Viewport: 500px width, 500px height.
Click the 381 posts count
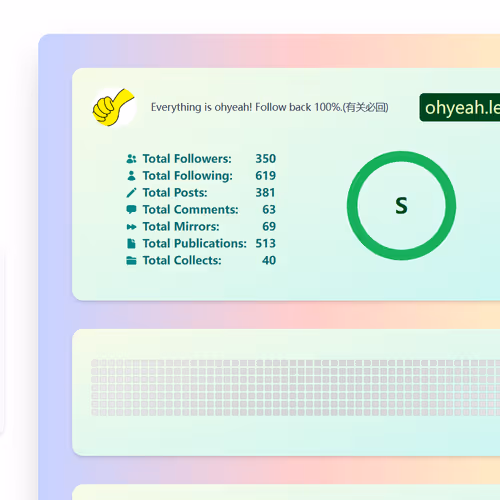coord(265,193)
